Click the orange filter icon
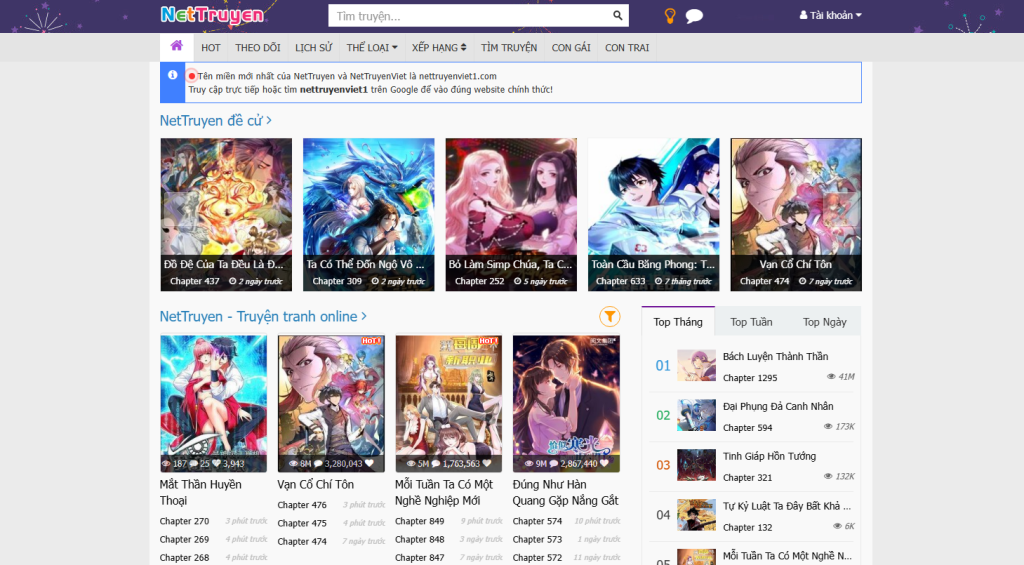 click(x=609, y=317)
